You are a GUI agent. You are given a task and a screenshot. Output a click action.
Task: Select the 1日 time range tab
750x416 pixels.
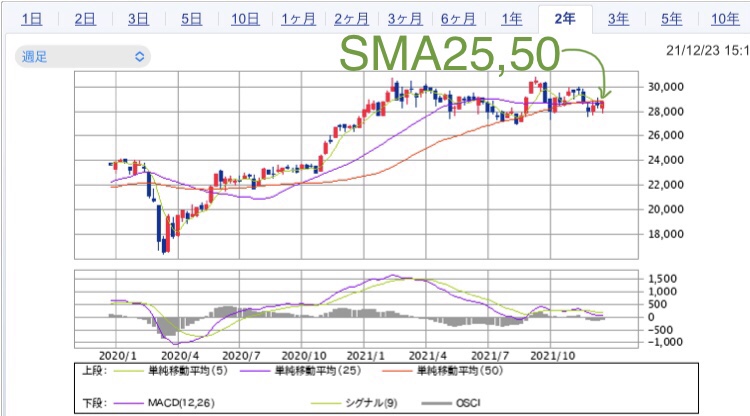pos(31,19)
